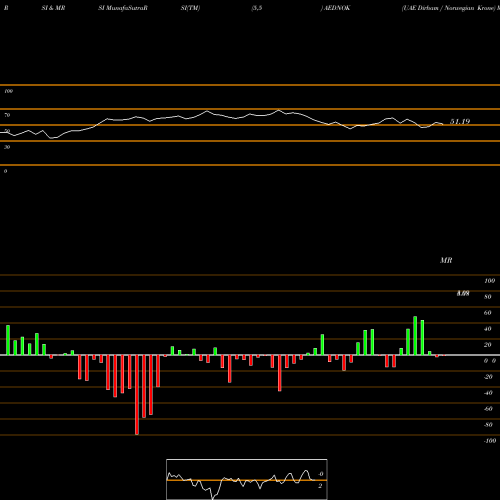
Task: Click the -60 label on MR axis
Action: pyautogui.click(x=488, y=409)
